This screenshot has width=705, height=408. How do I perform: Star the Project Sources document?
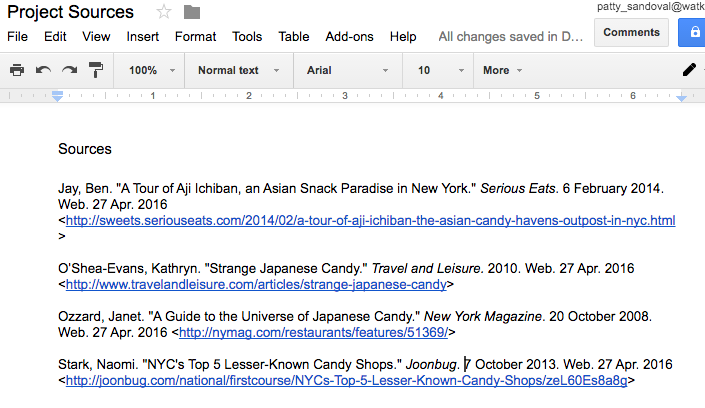[x=163, y=12]
